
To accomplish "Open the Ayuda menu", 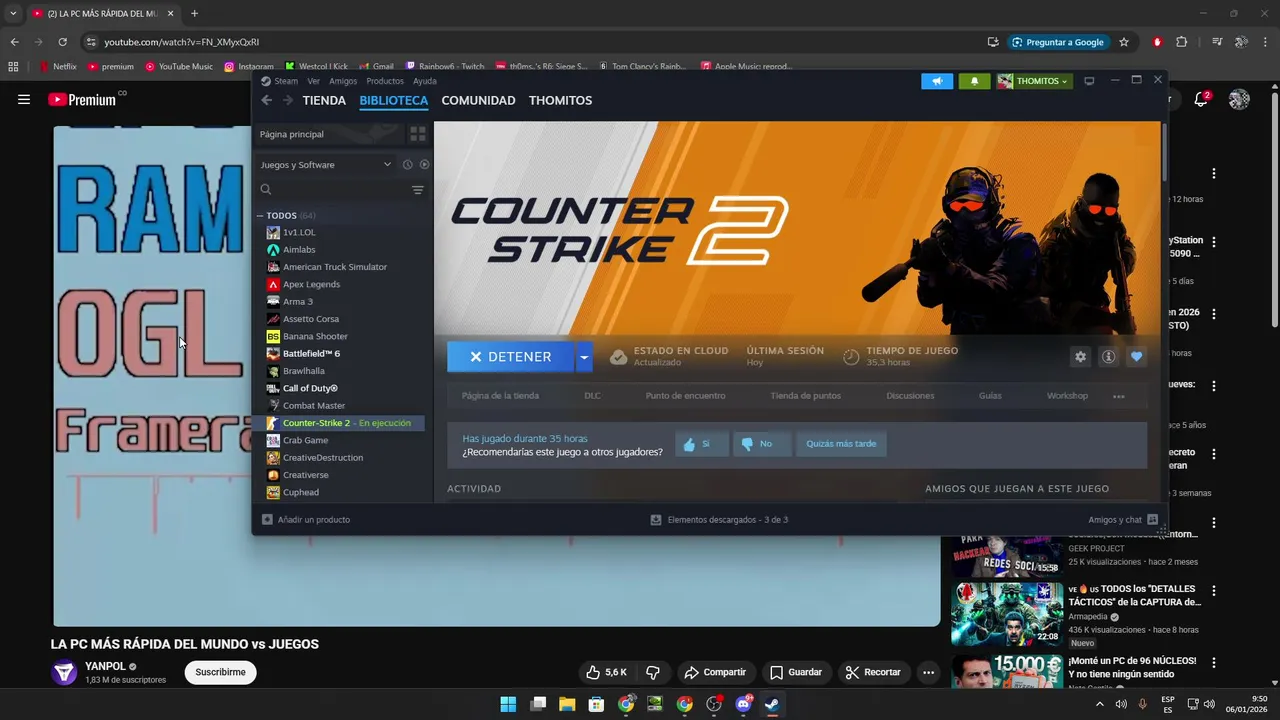I will pos(425,81).
